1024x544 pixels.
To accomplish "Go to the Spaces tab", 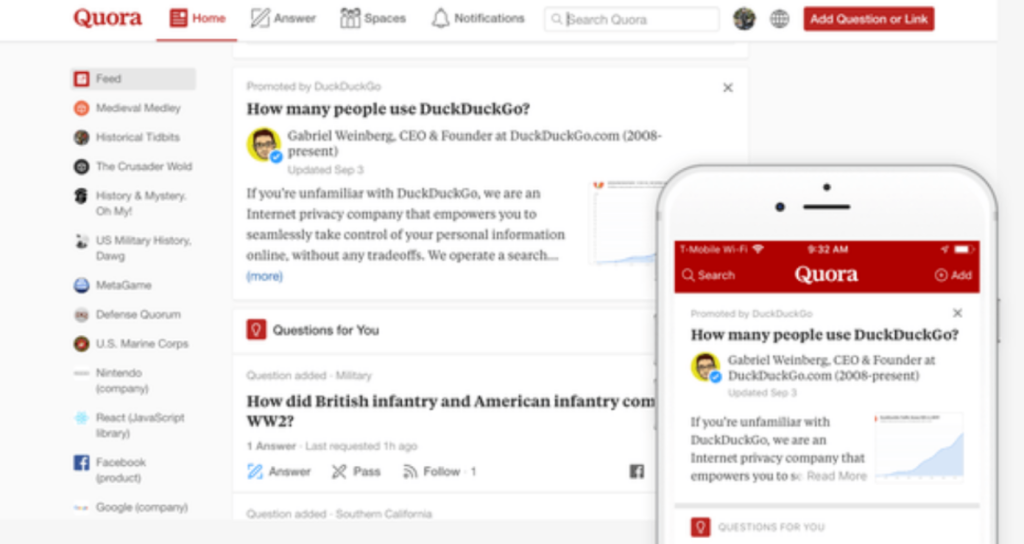I will coord(373,18).
